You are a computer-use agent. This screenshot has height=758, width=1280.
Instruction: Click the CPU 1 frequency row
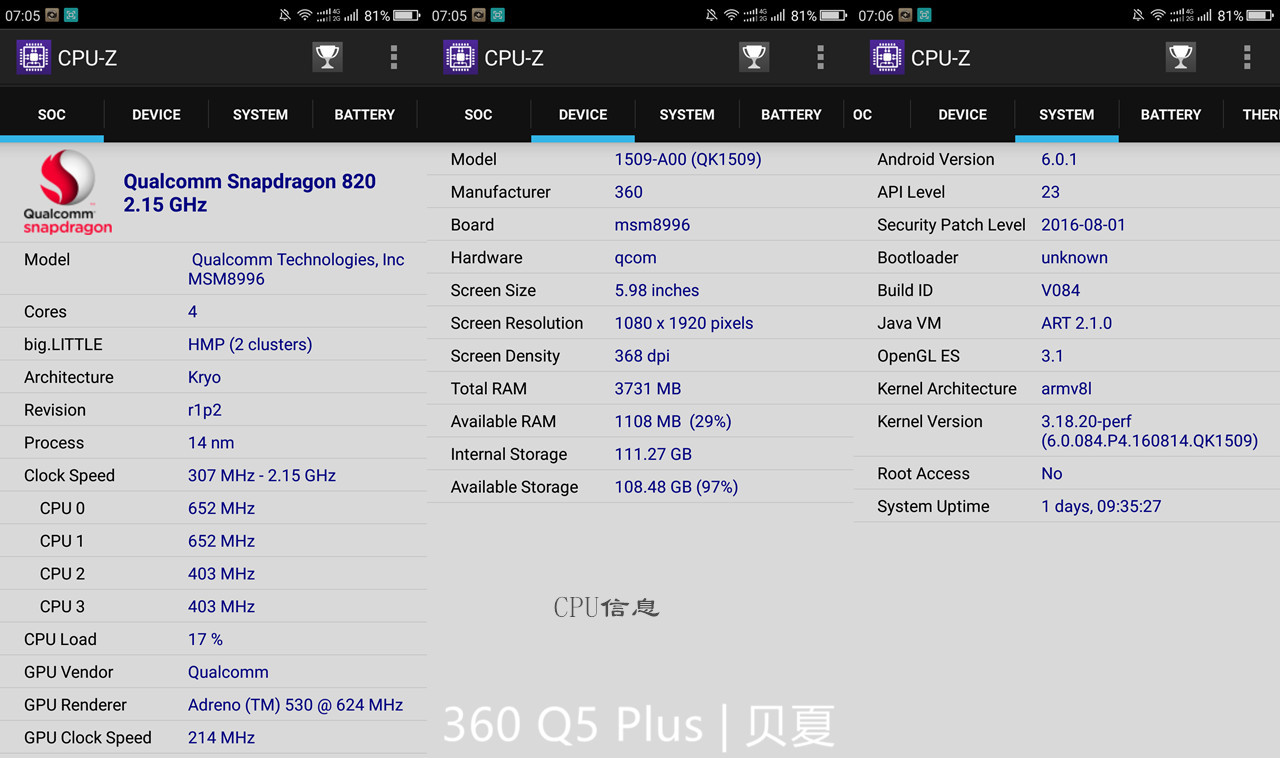(x=213, y=541)
